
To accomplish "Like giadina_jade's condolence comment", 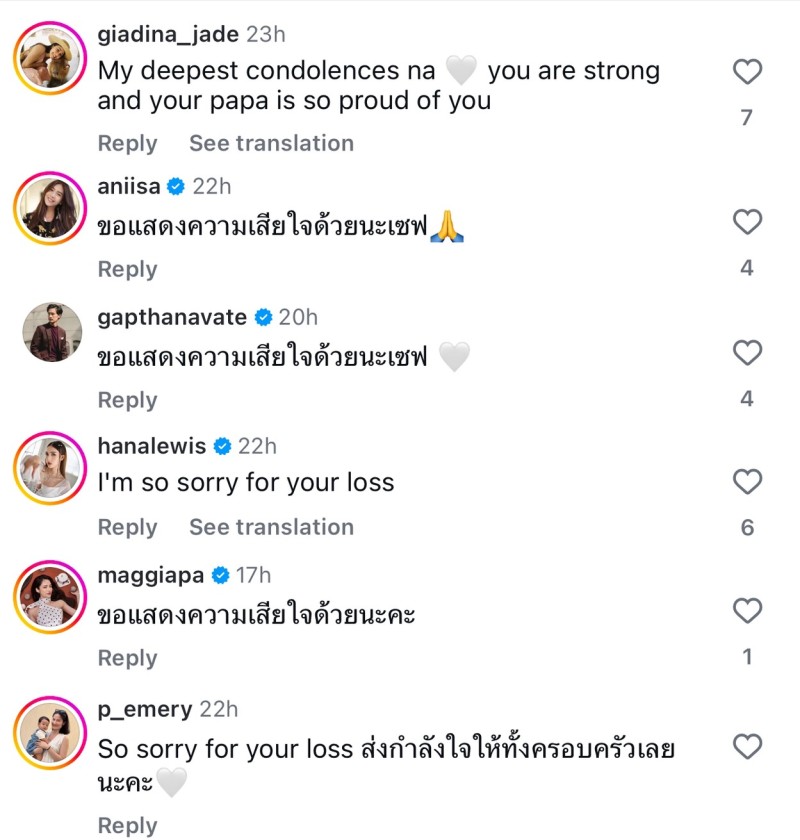I will click(747, 72).
